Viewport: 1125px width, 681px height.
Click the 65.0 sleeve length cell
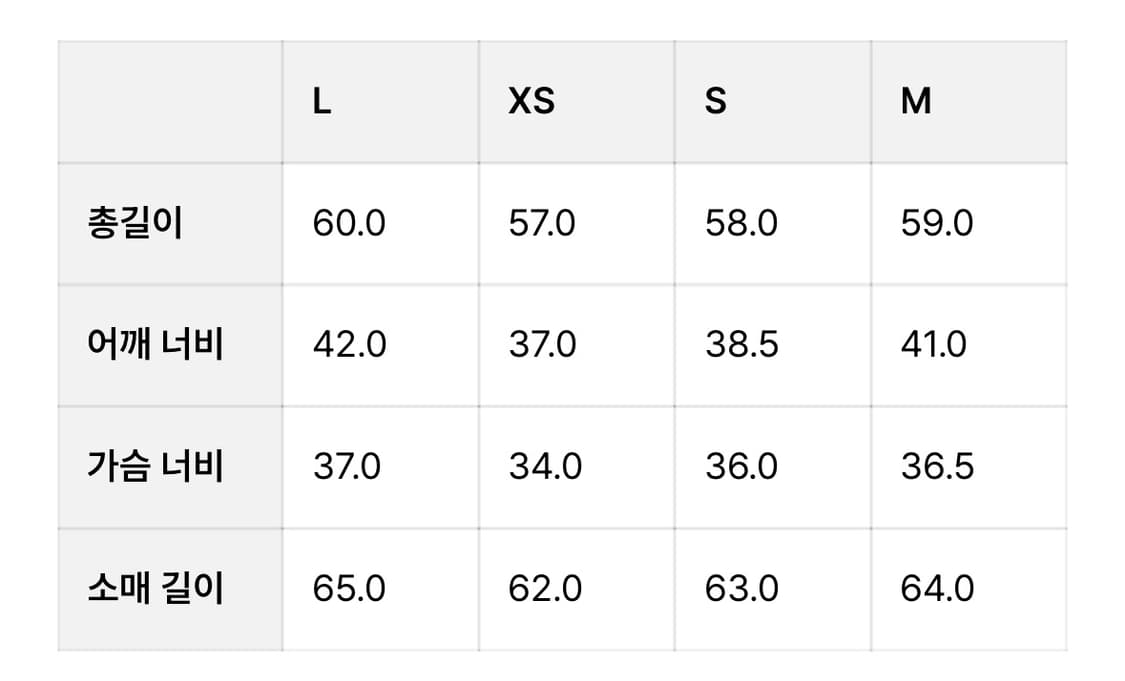pyautogui.click(x=349, y=588)
